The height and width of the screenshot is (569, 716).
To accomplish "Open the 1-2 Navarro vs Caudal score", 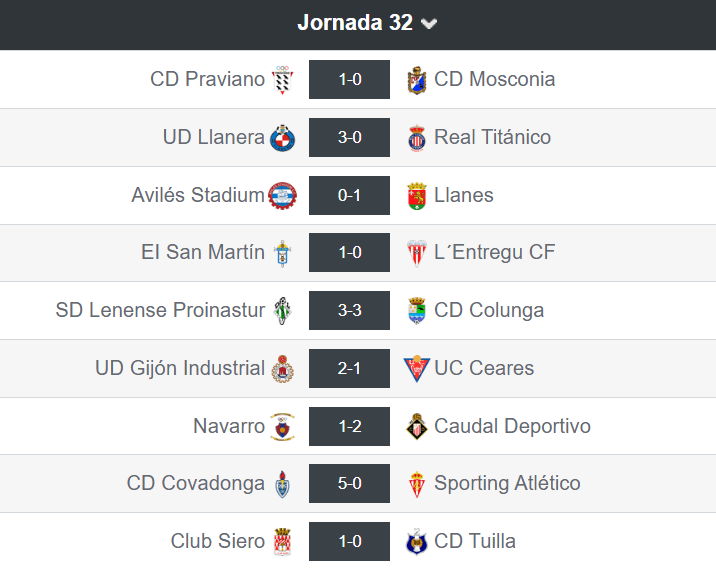I will (349, 426).
